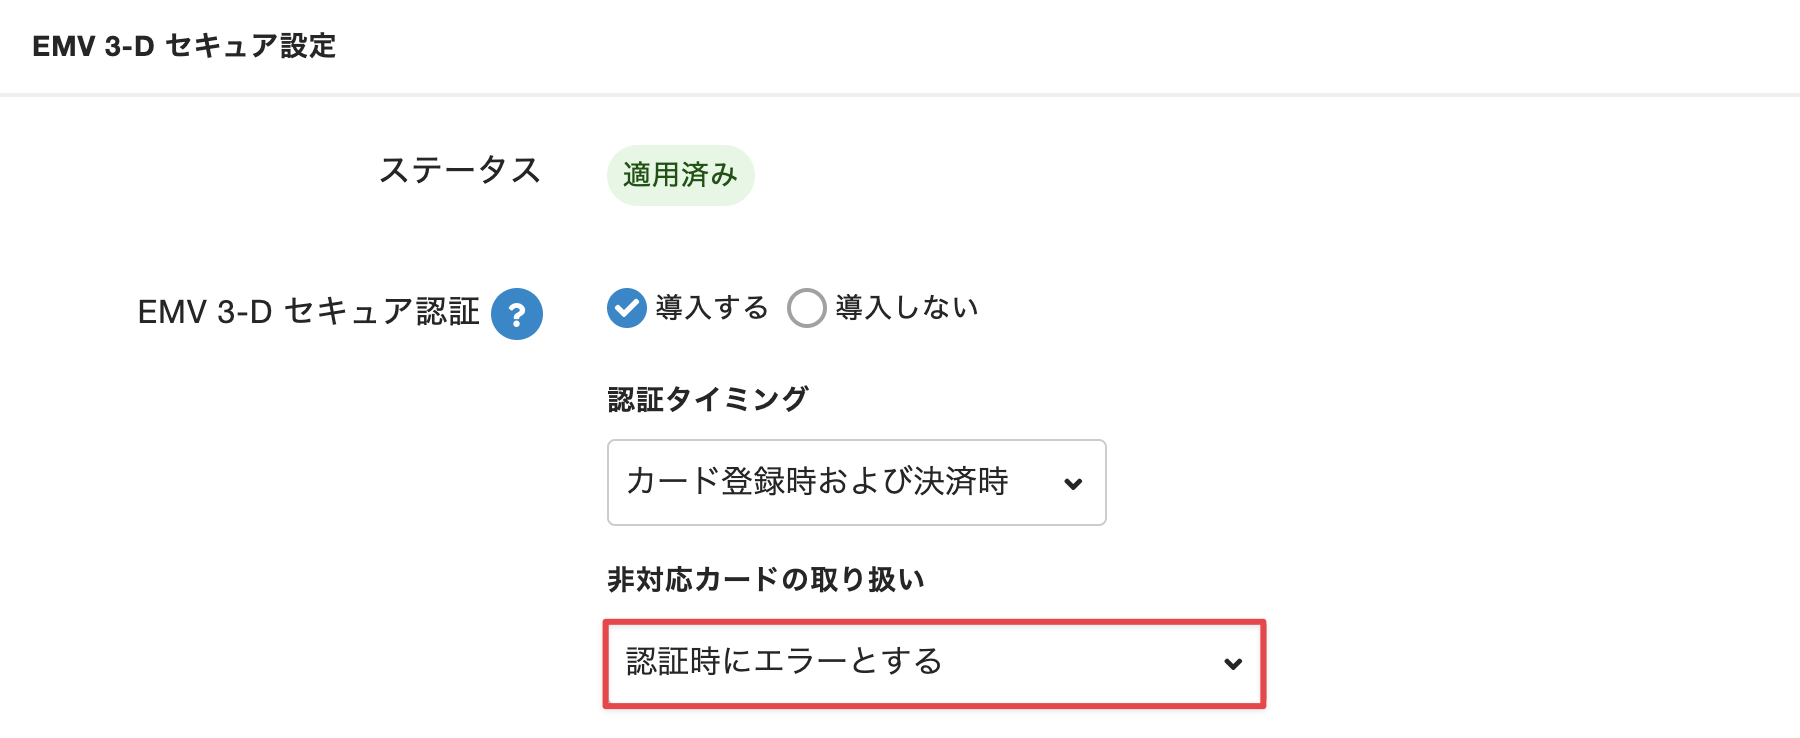This screenshot has height=738, width=1800.
Task: Click the 適用済み status badge
Action: 680,175
